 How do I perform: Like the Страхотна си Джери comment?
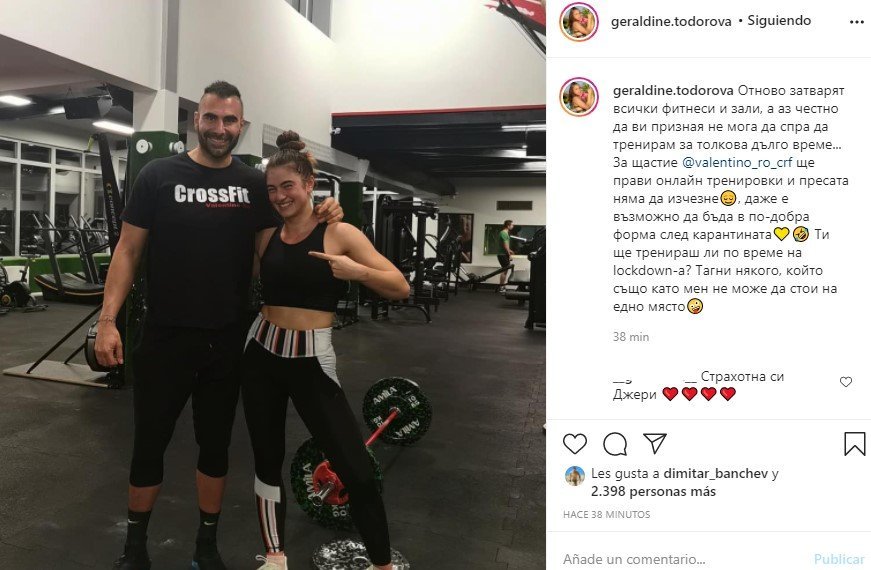(x=845, y=382)
